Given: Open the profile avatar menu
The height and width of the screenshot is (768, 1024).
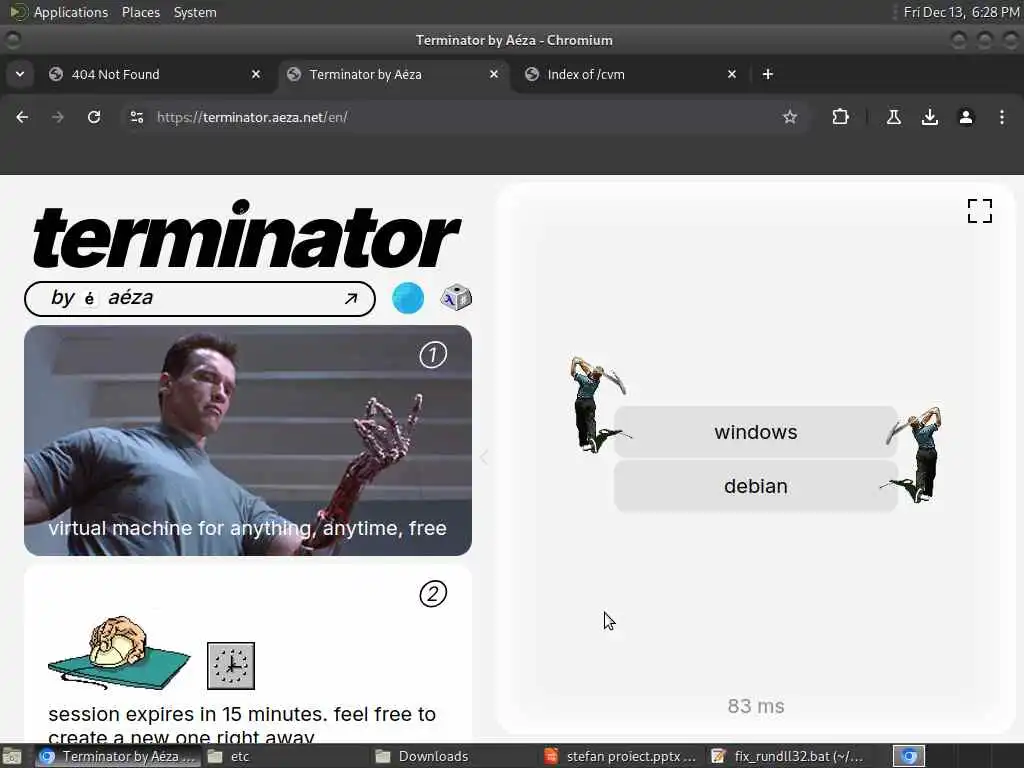Looking at the screenshot, I should pyautogui.click(x=966, y=117).
